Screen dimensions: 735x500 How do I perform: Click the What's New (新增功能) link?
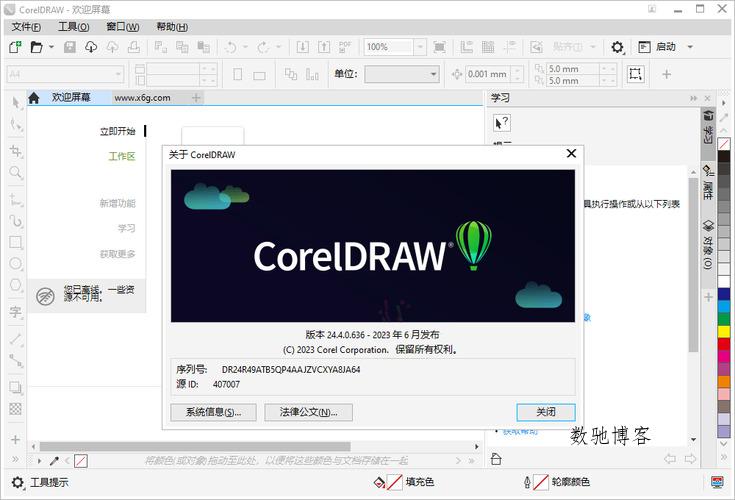tap(118, 203)
